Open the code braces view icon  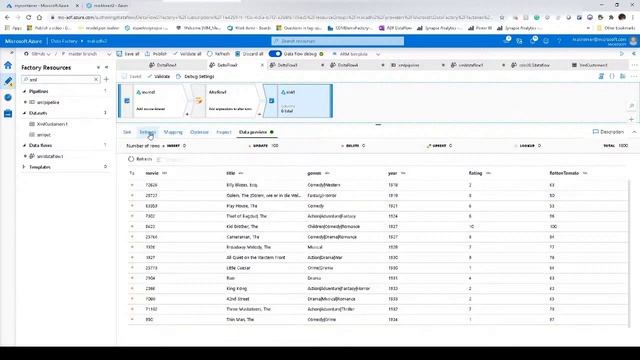click(x=612, y=76)
